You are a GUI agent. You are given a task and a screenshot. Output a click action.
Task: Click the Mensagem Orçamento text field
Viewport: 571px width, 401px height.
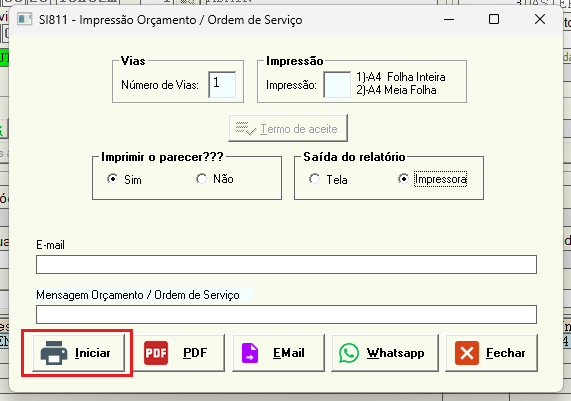(286, 314)
